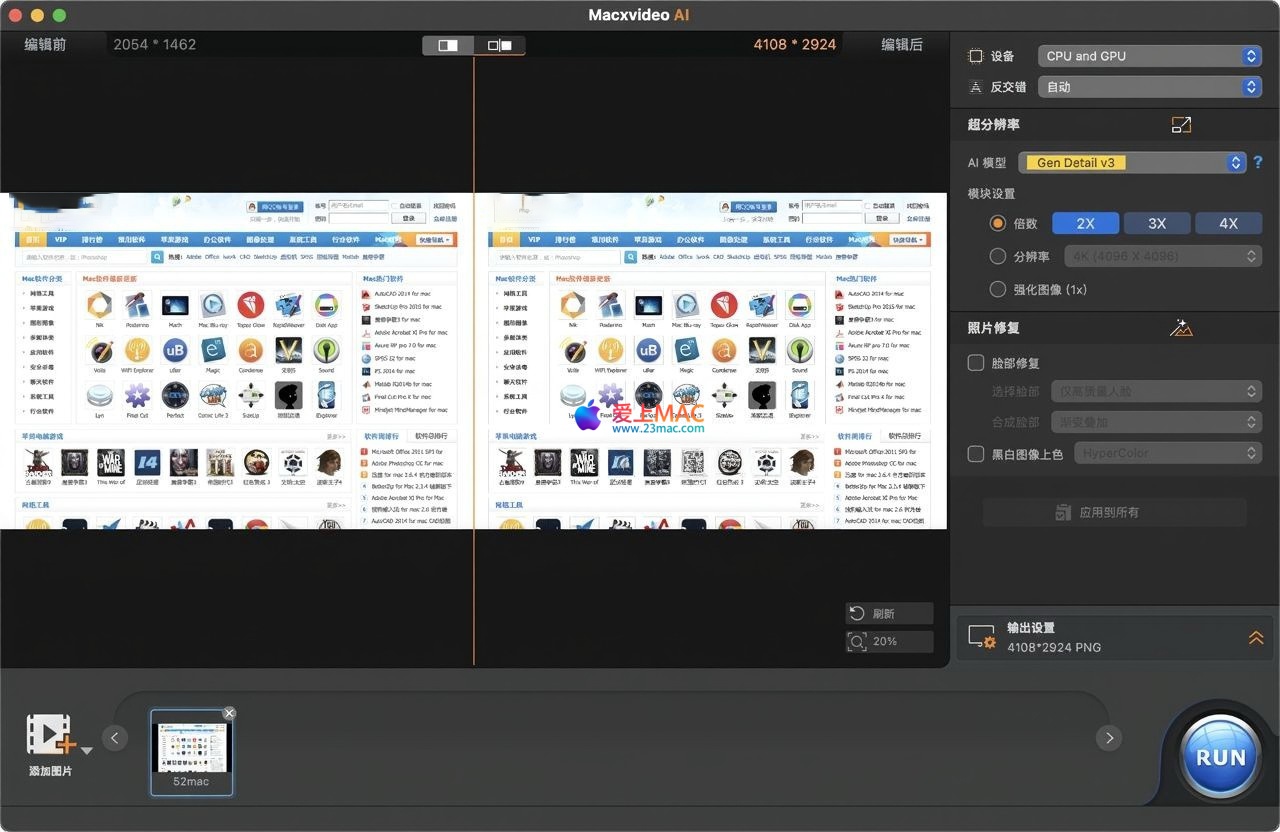Open the CPU and GPU device dropdown

(1149, 56)
